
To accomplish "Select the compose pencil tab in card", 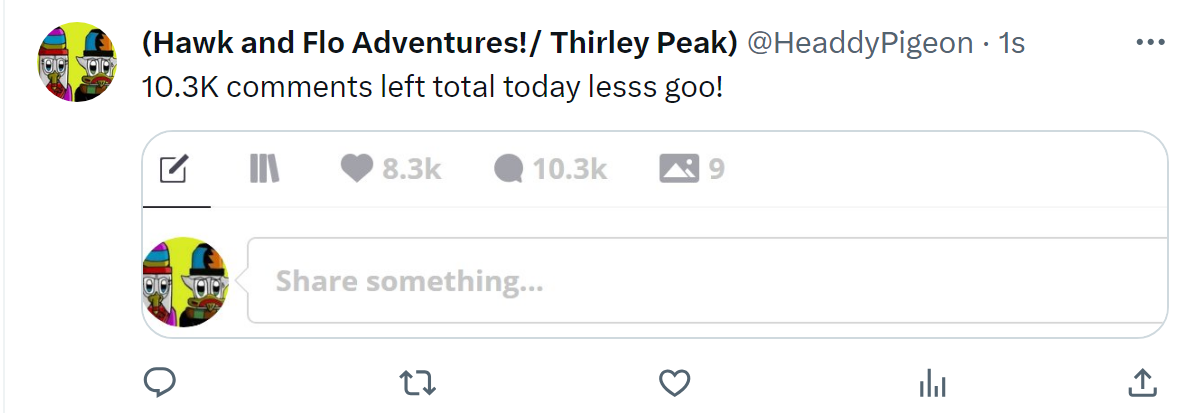I will (176, 171).
